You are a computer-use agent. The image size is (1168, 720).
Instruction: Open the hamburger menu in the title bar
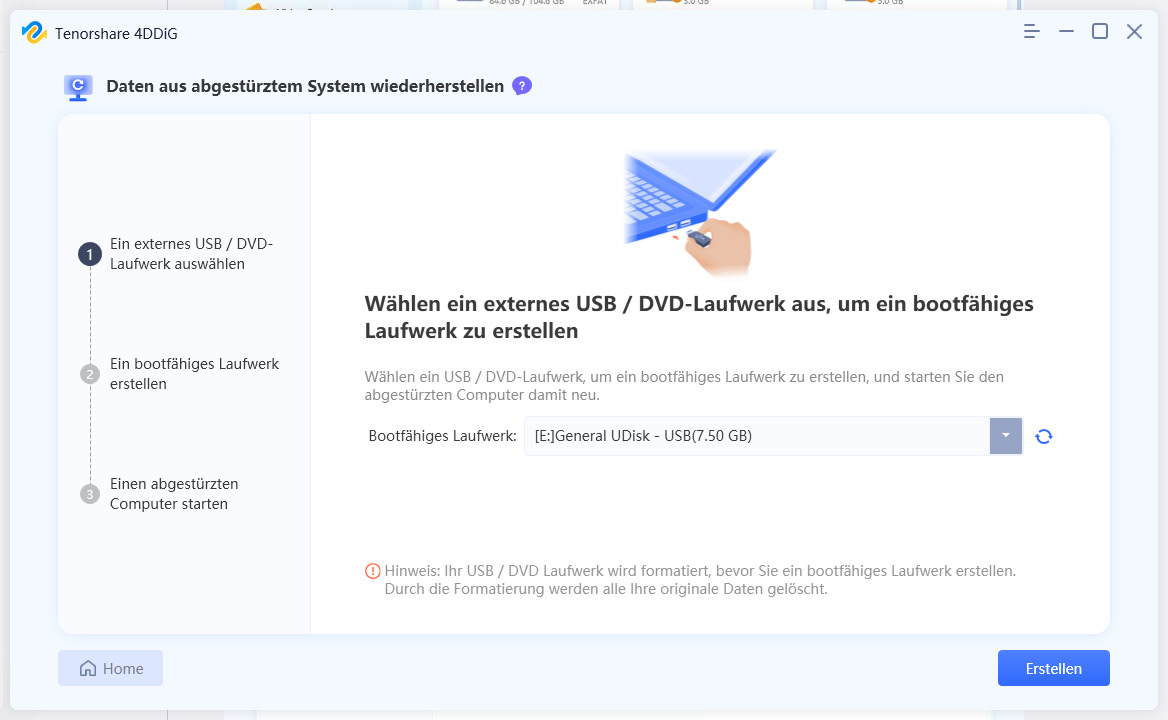(x=1031, y=32)
